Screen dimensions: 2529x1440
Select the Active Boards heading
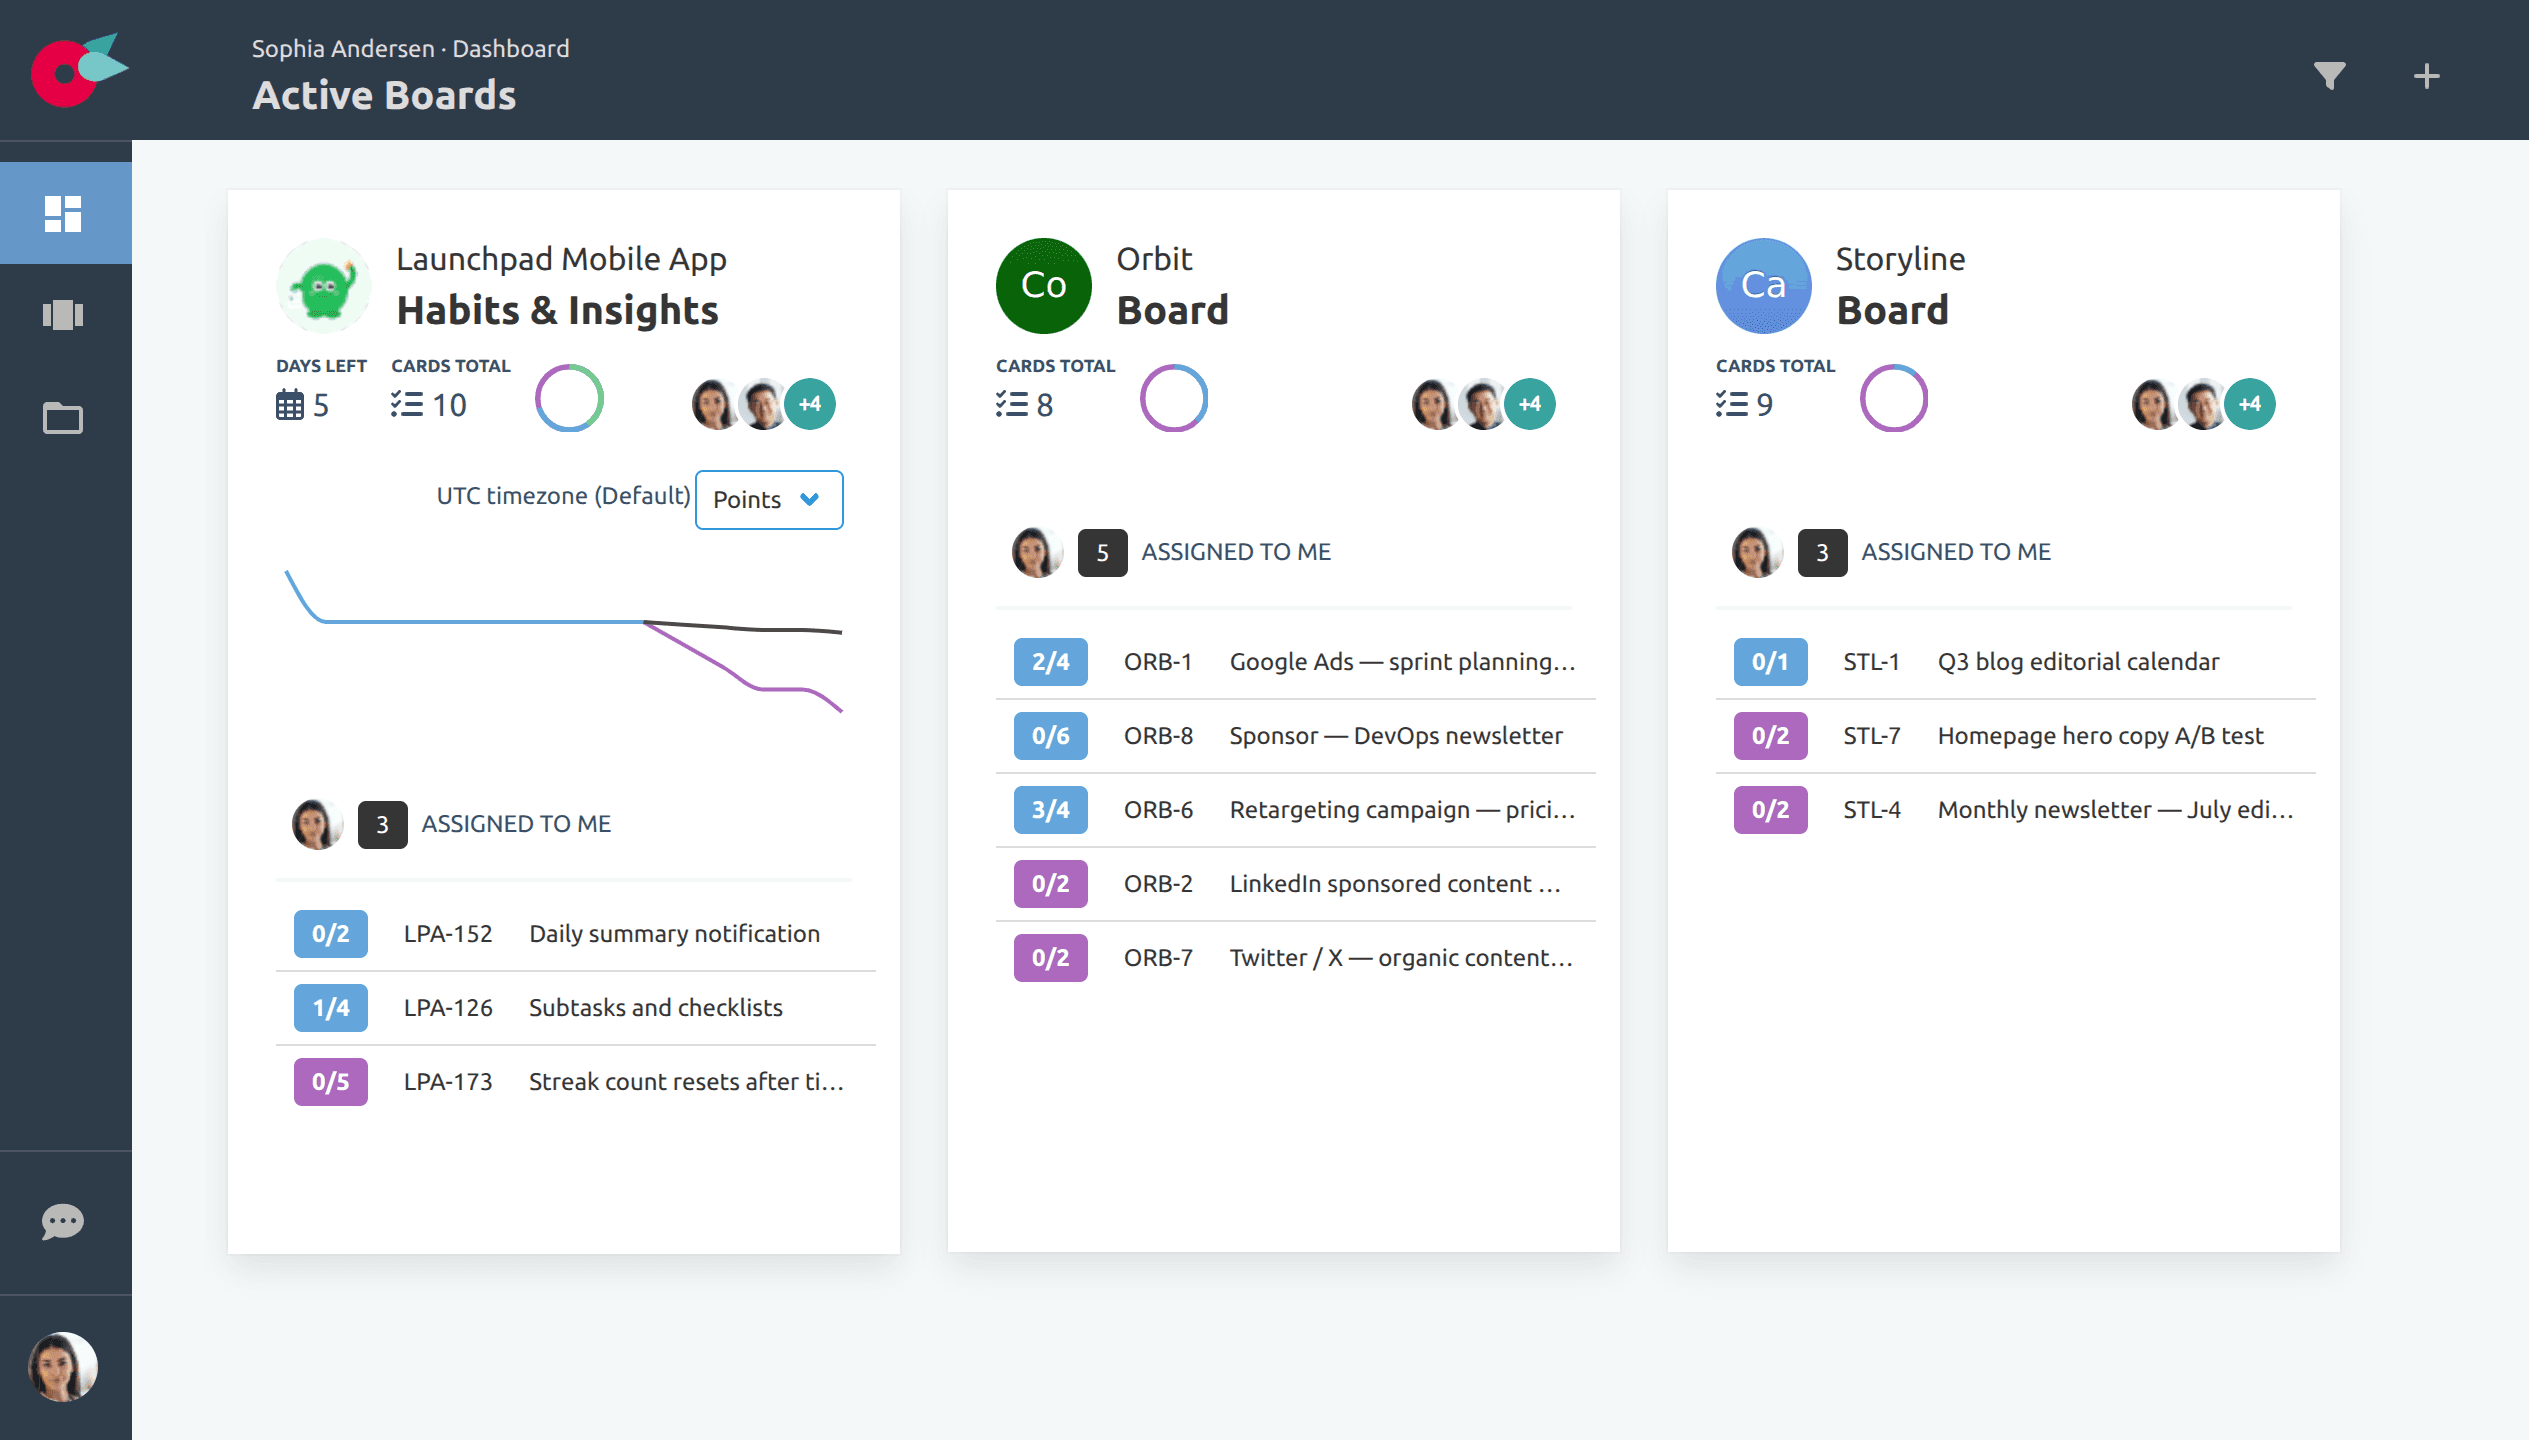[x=384, y=94]
